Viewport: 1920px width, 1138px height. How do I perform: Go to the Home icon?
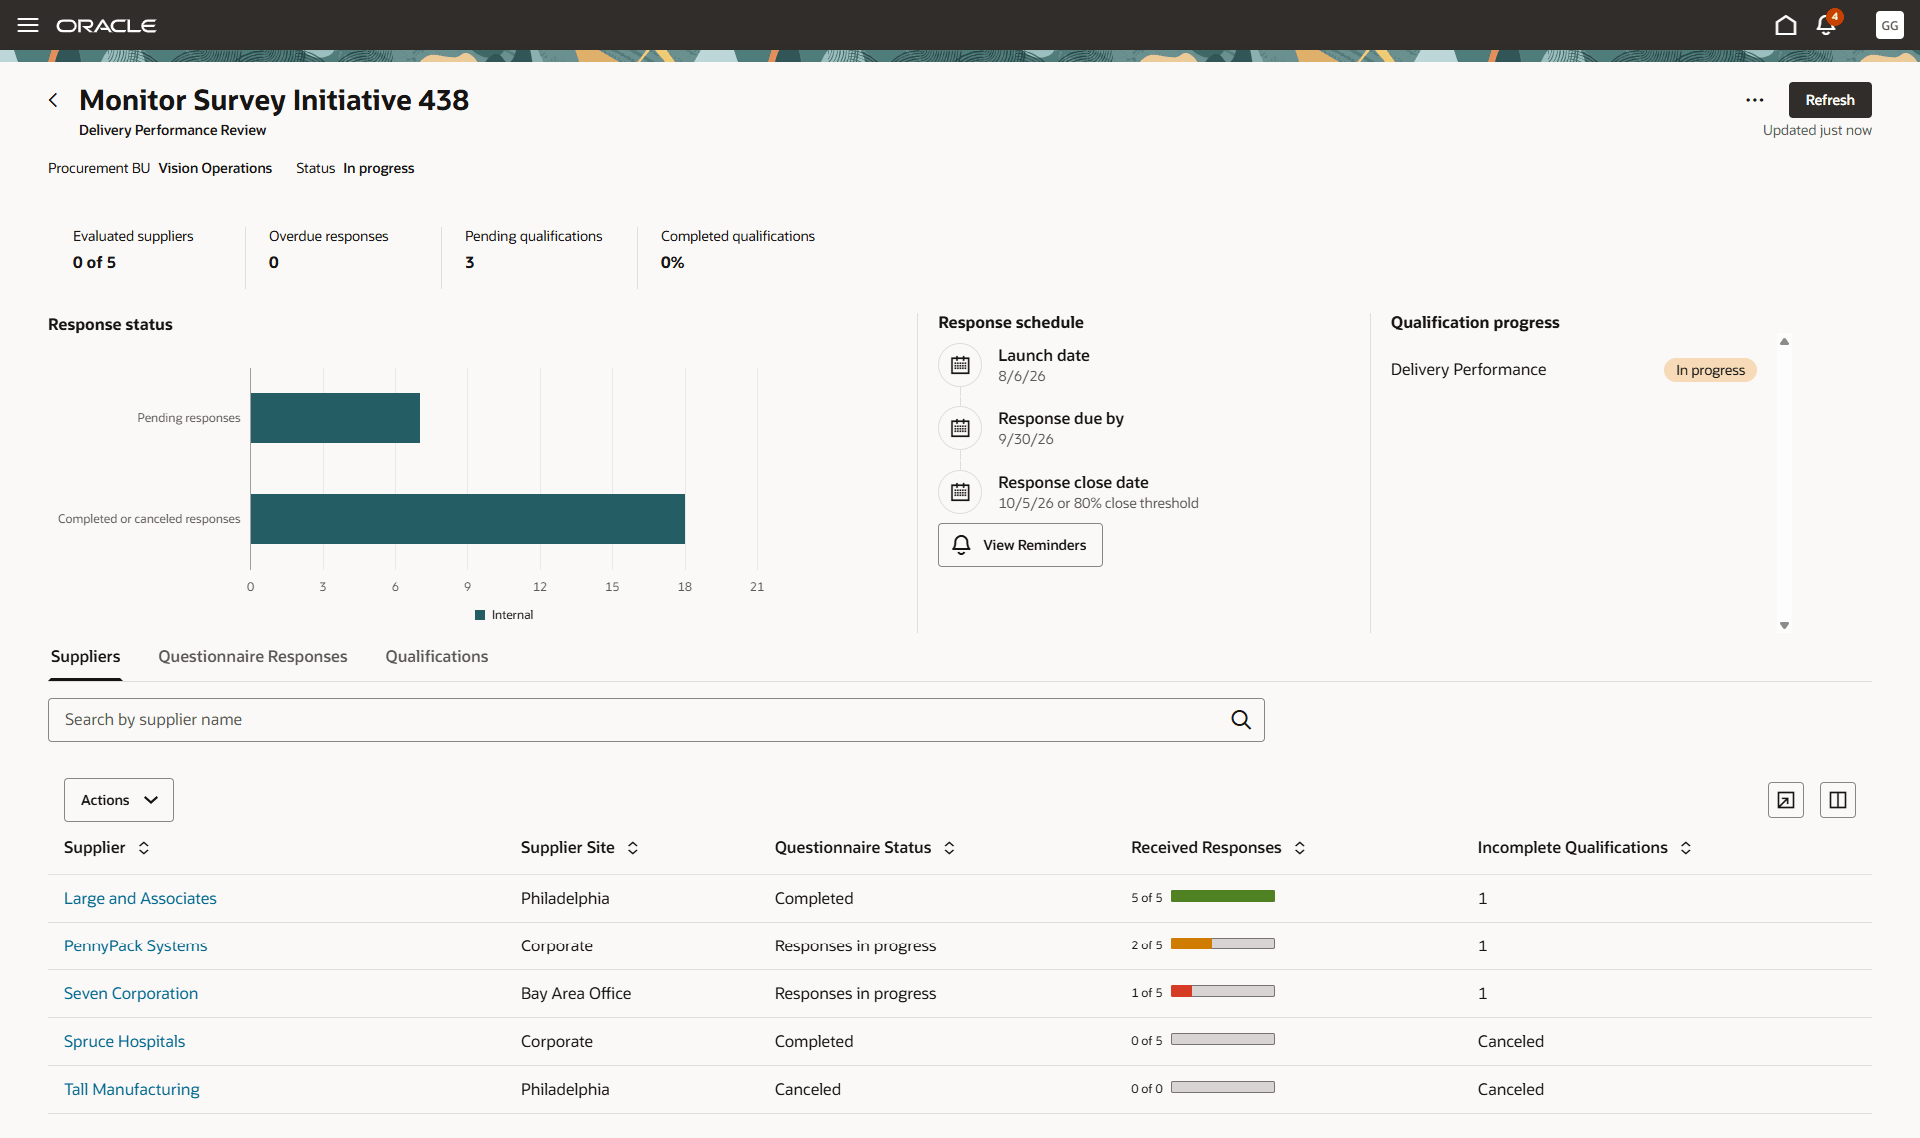tap(1786, 25)
